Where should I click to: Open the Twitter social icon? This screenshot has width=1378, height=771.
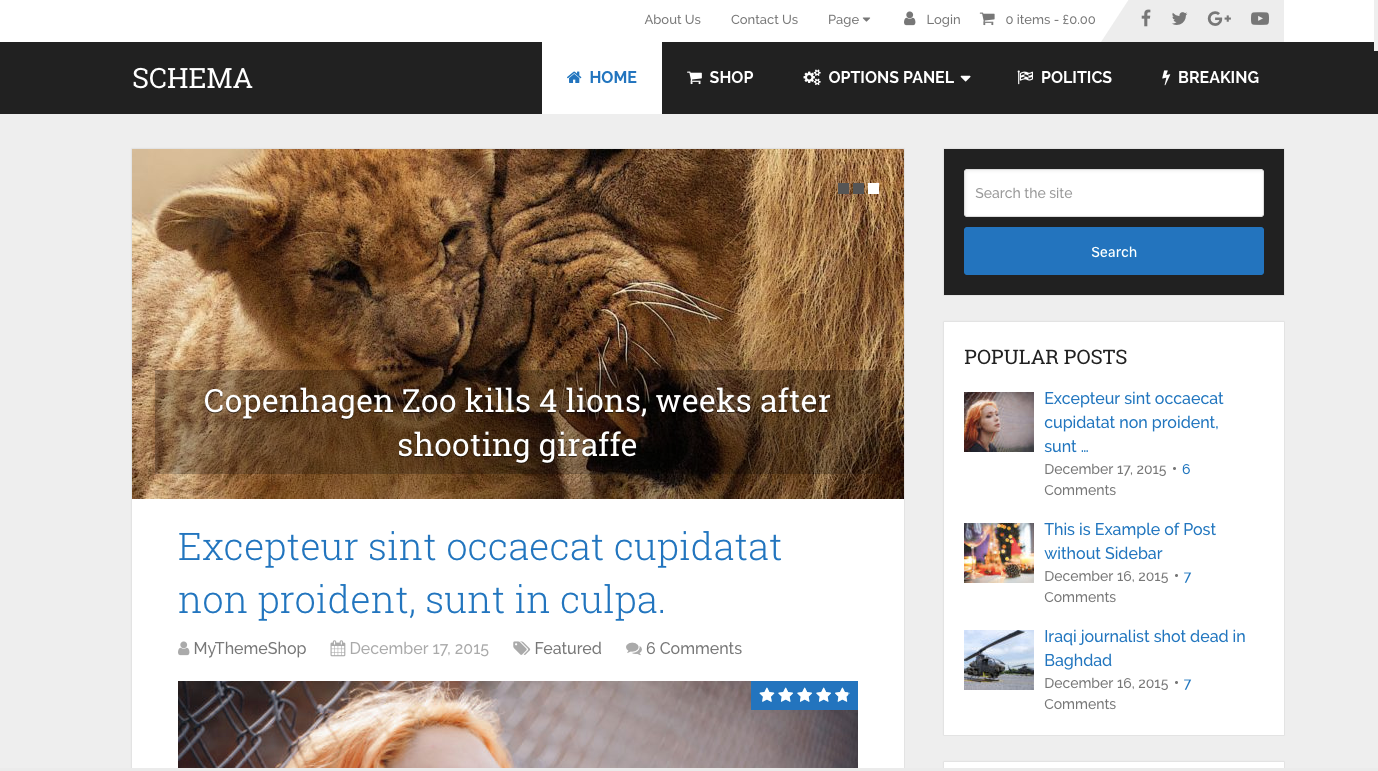(x=1180, y=19)
